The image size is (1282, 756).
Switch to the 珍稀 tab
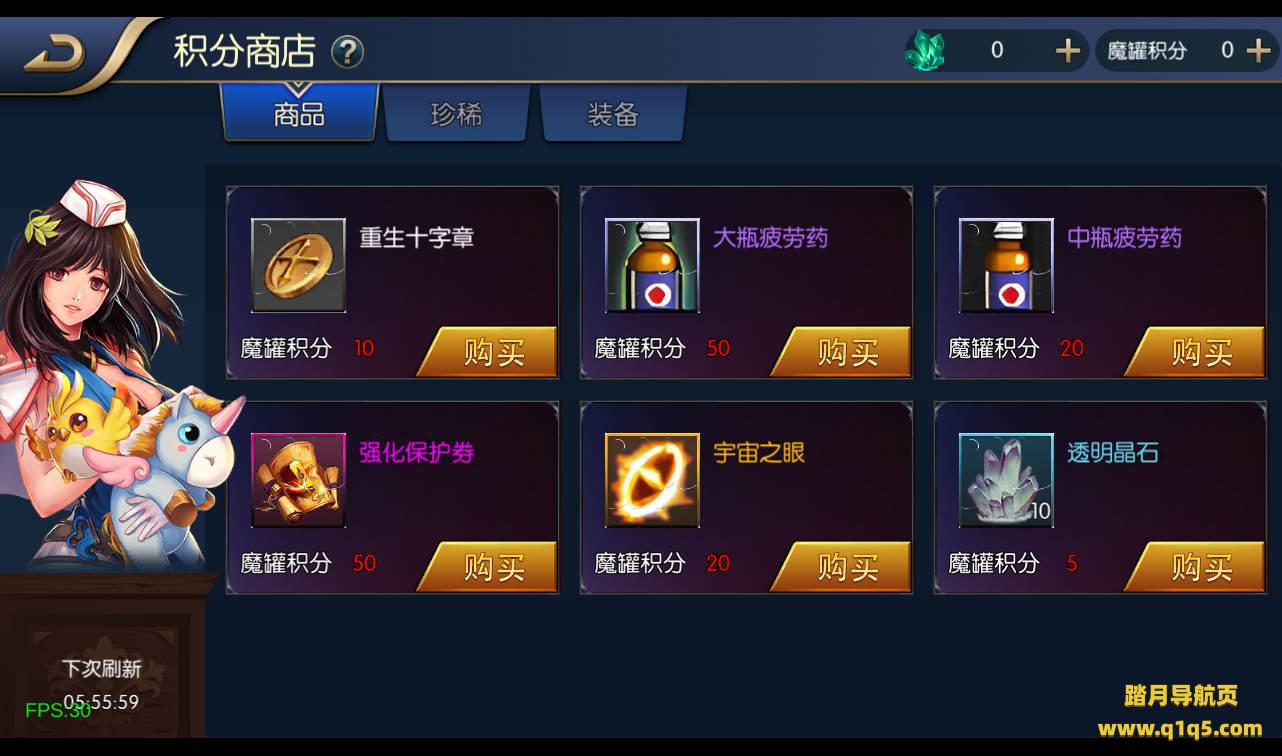pos(456,113)
